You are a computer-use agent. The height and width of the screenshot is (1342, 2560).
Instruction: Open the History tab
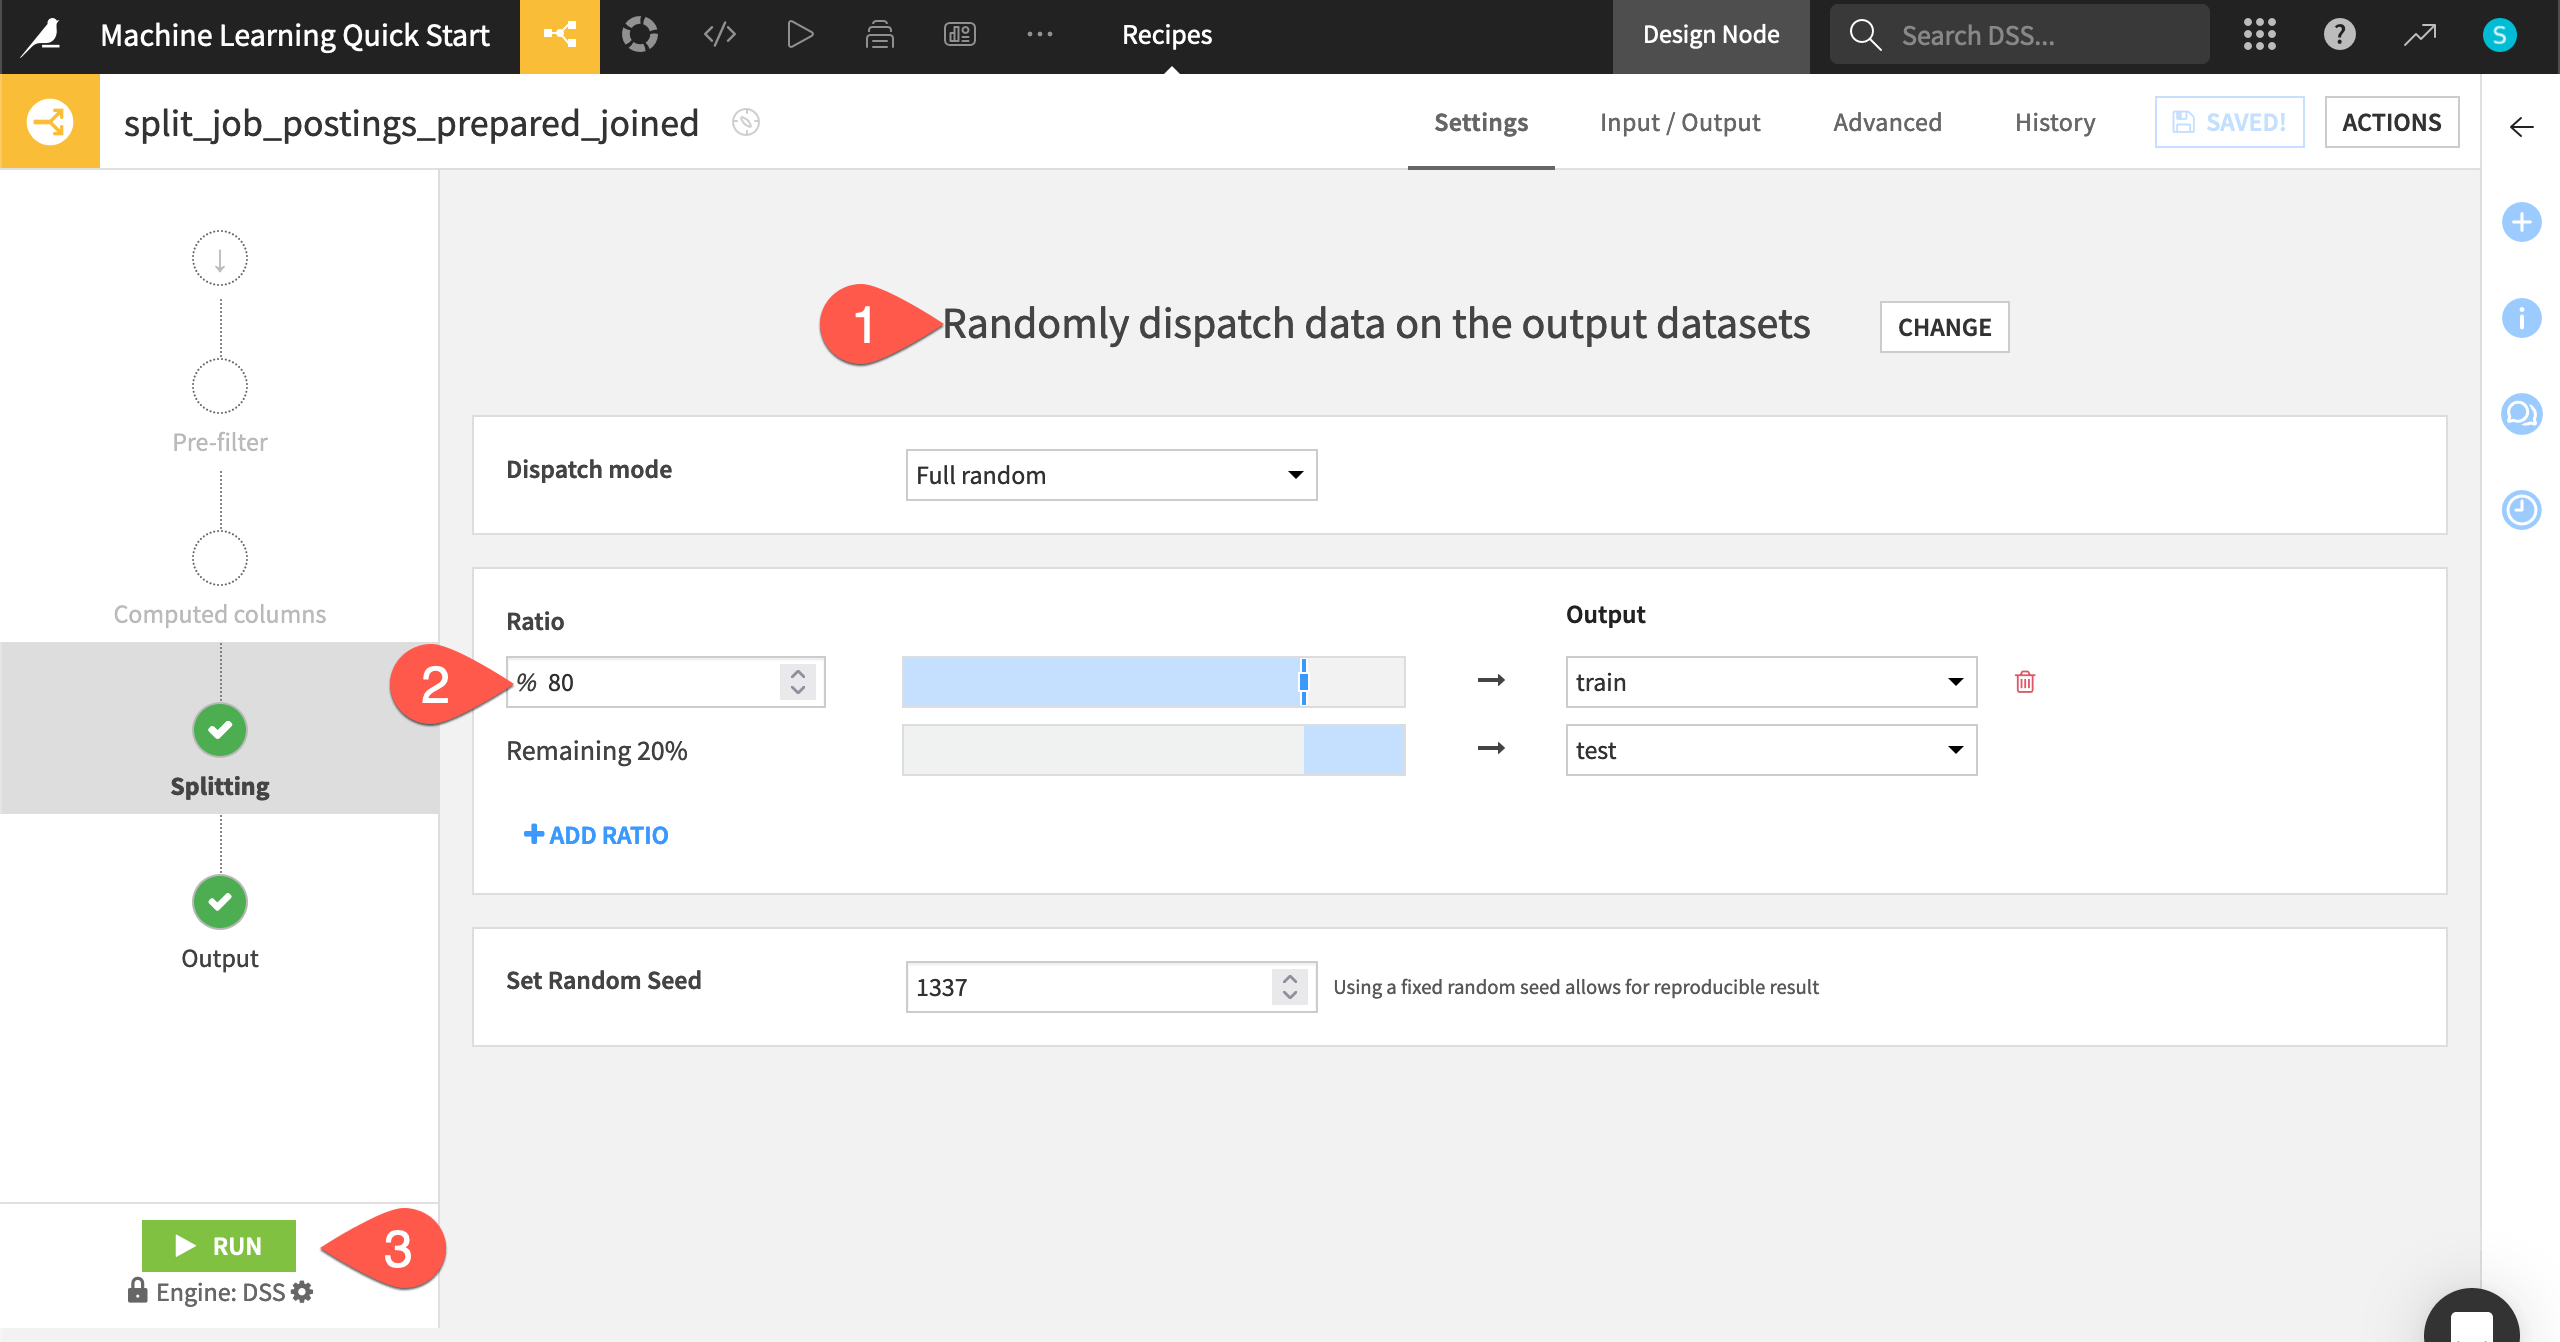tap(2054, 122)
